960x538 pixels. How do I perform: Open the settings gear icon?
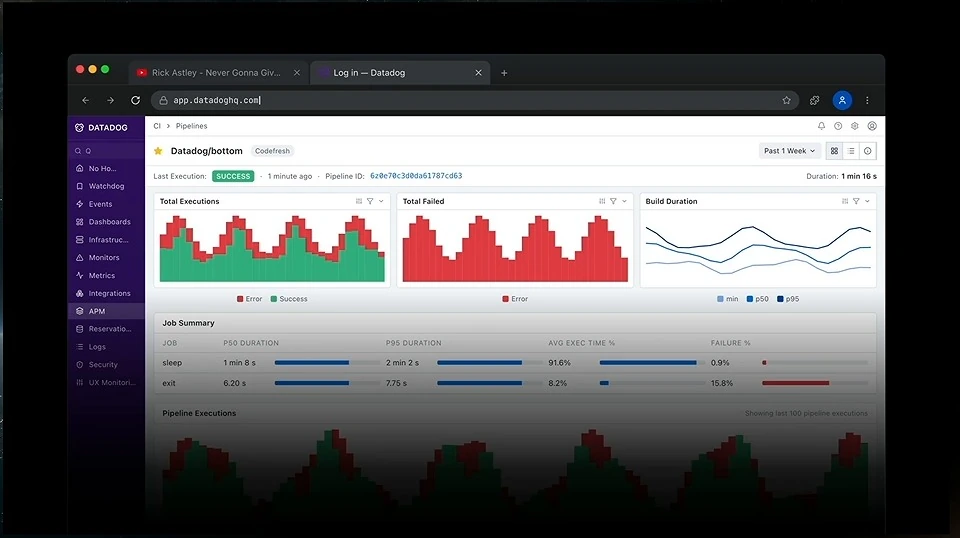[x=855, y=125]
